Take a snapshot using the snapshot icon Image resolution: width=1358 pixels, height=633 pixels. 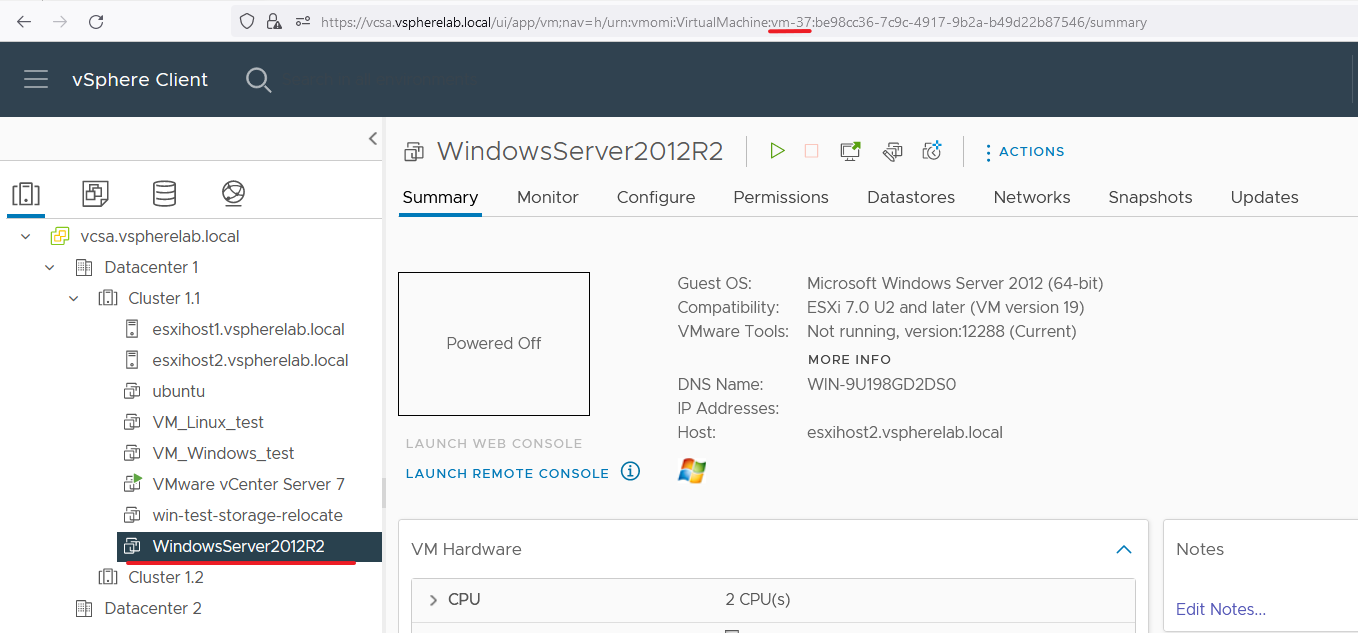pos(931,150)
